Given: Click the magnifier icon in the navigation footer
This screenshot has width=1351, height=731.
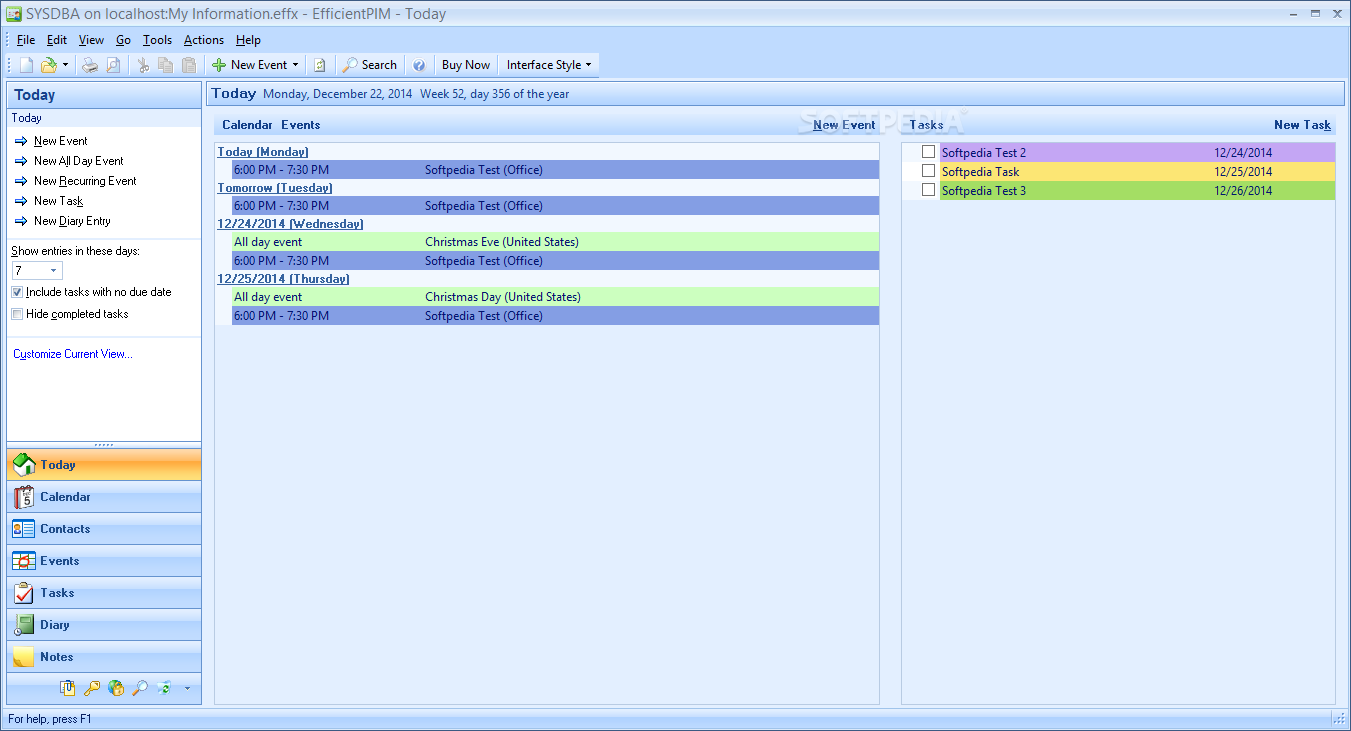Looking at the screenshot, I should (140, 688).
